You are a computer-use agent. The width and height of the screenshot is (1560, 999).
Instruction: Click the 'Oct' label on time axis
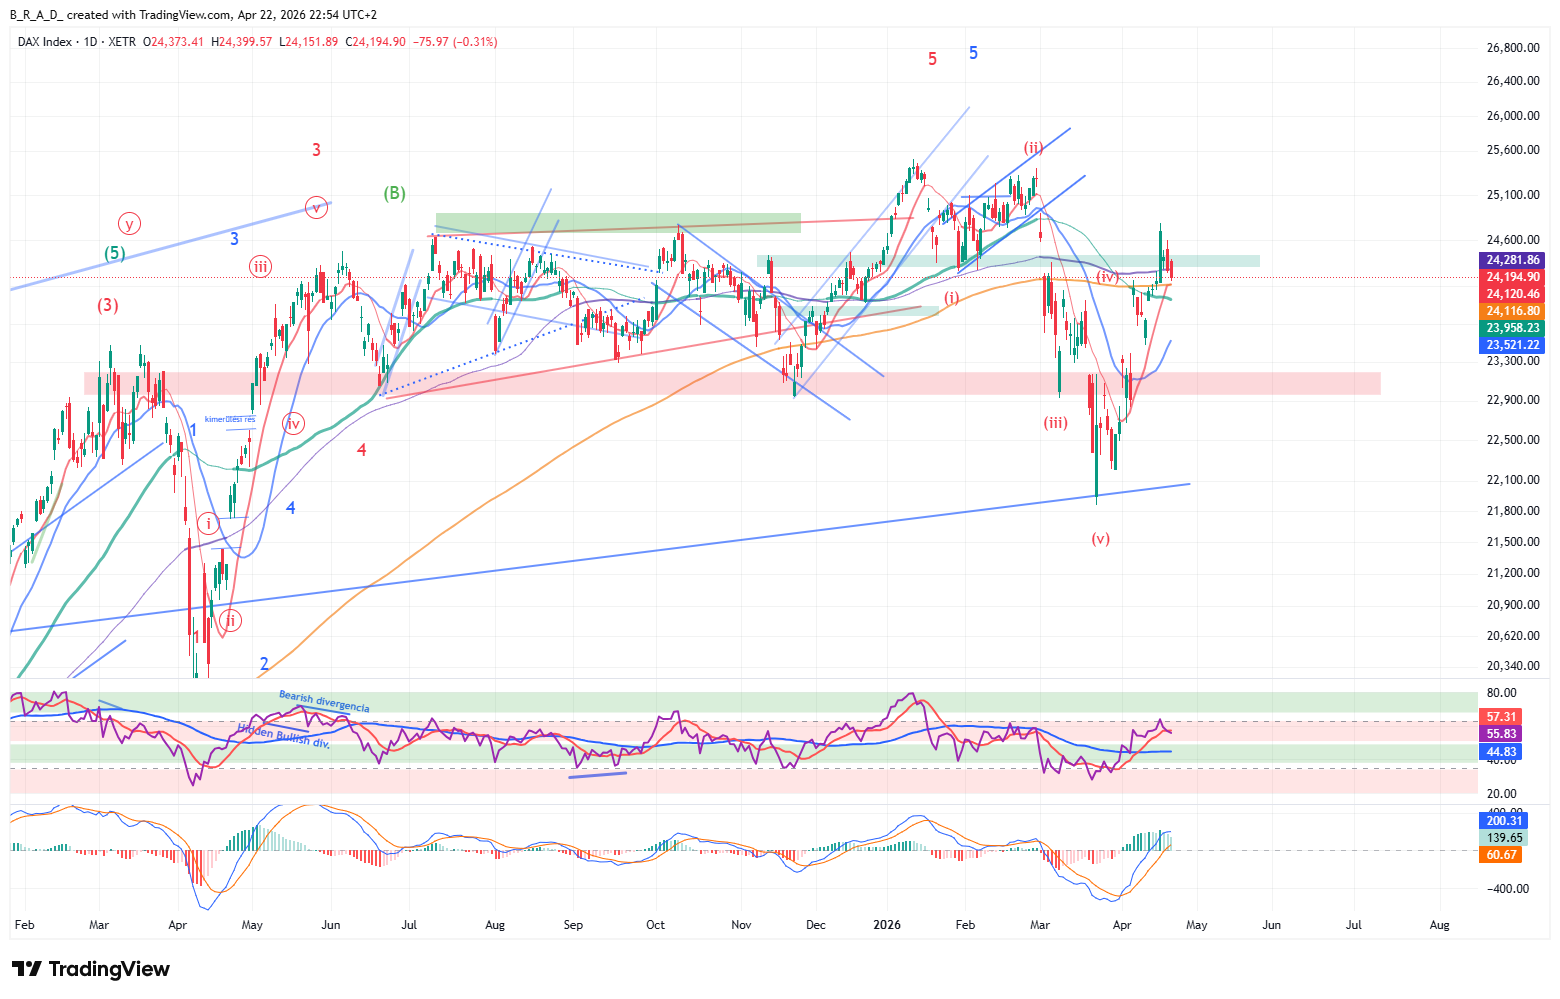pyautogui.click(x=655, y=925)
